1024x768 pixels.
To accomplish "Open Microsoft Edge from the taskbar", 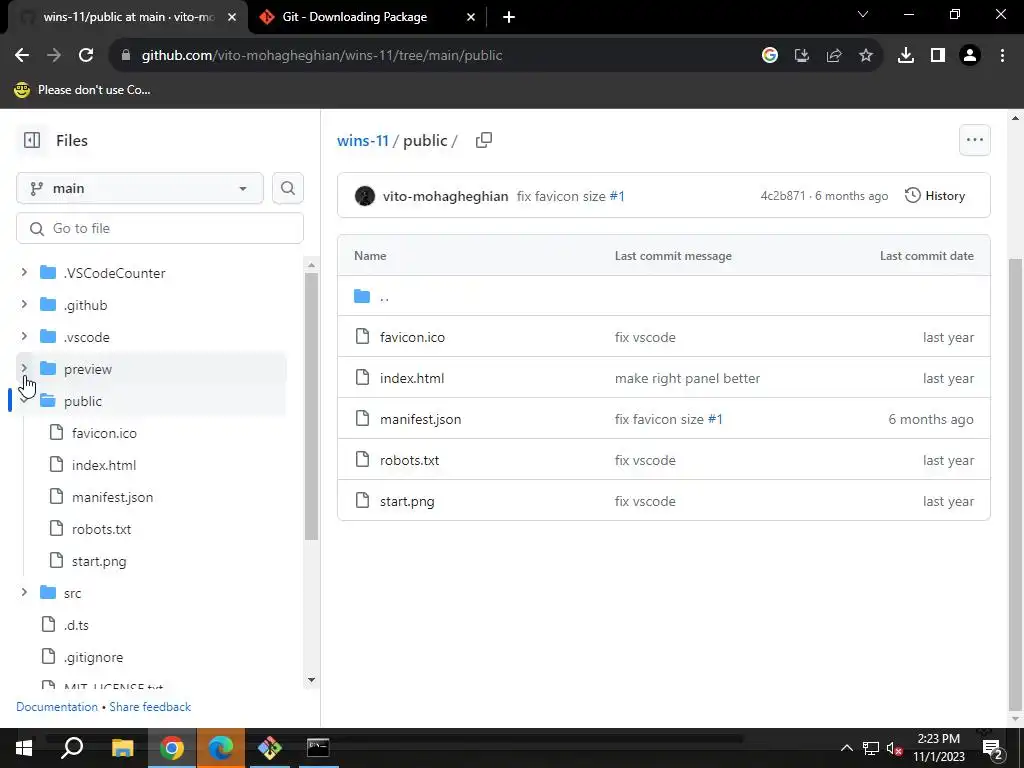I will point(221,748).
